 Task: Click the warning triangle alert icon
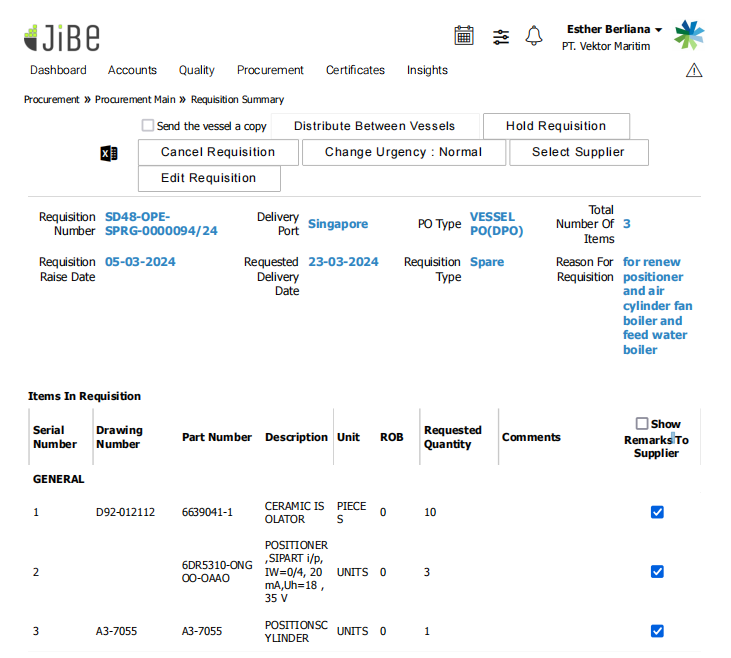(694, 70)
